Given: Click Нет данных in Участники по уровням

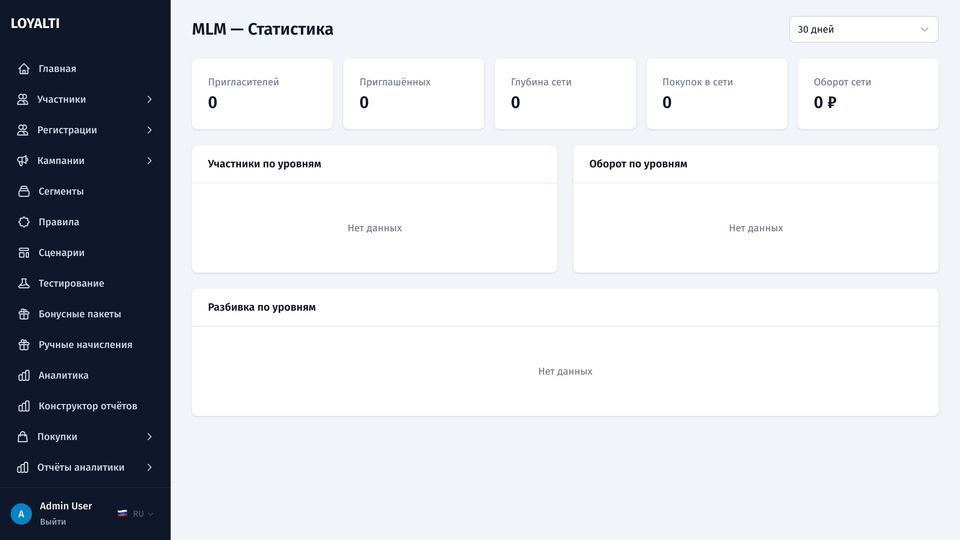Looking at the screenshot, I should click(x=375, y=228).
